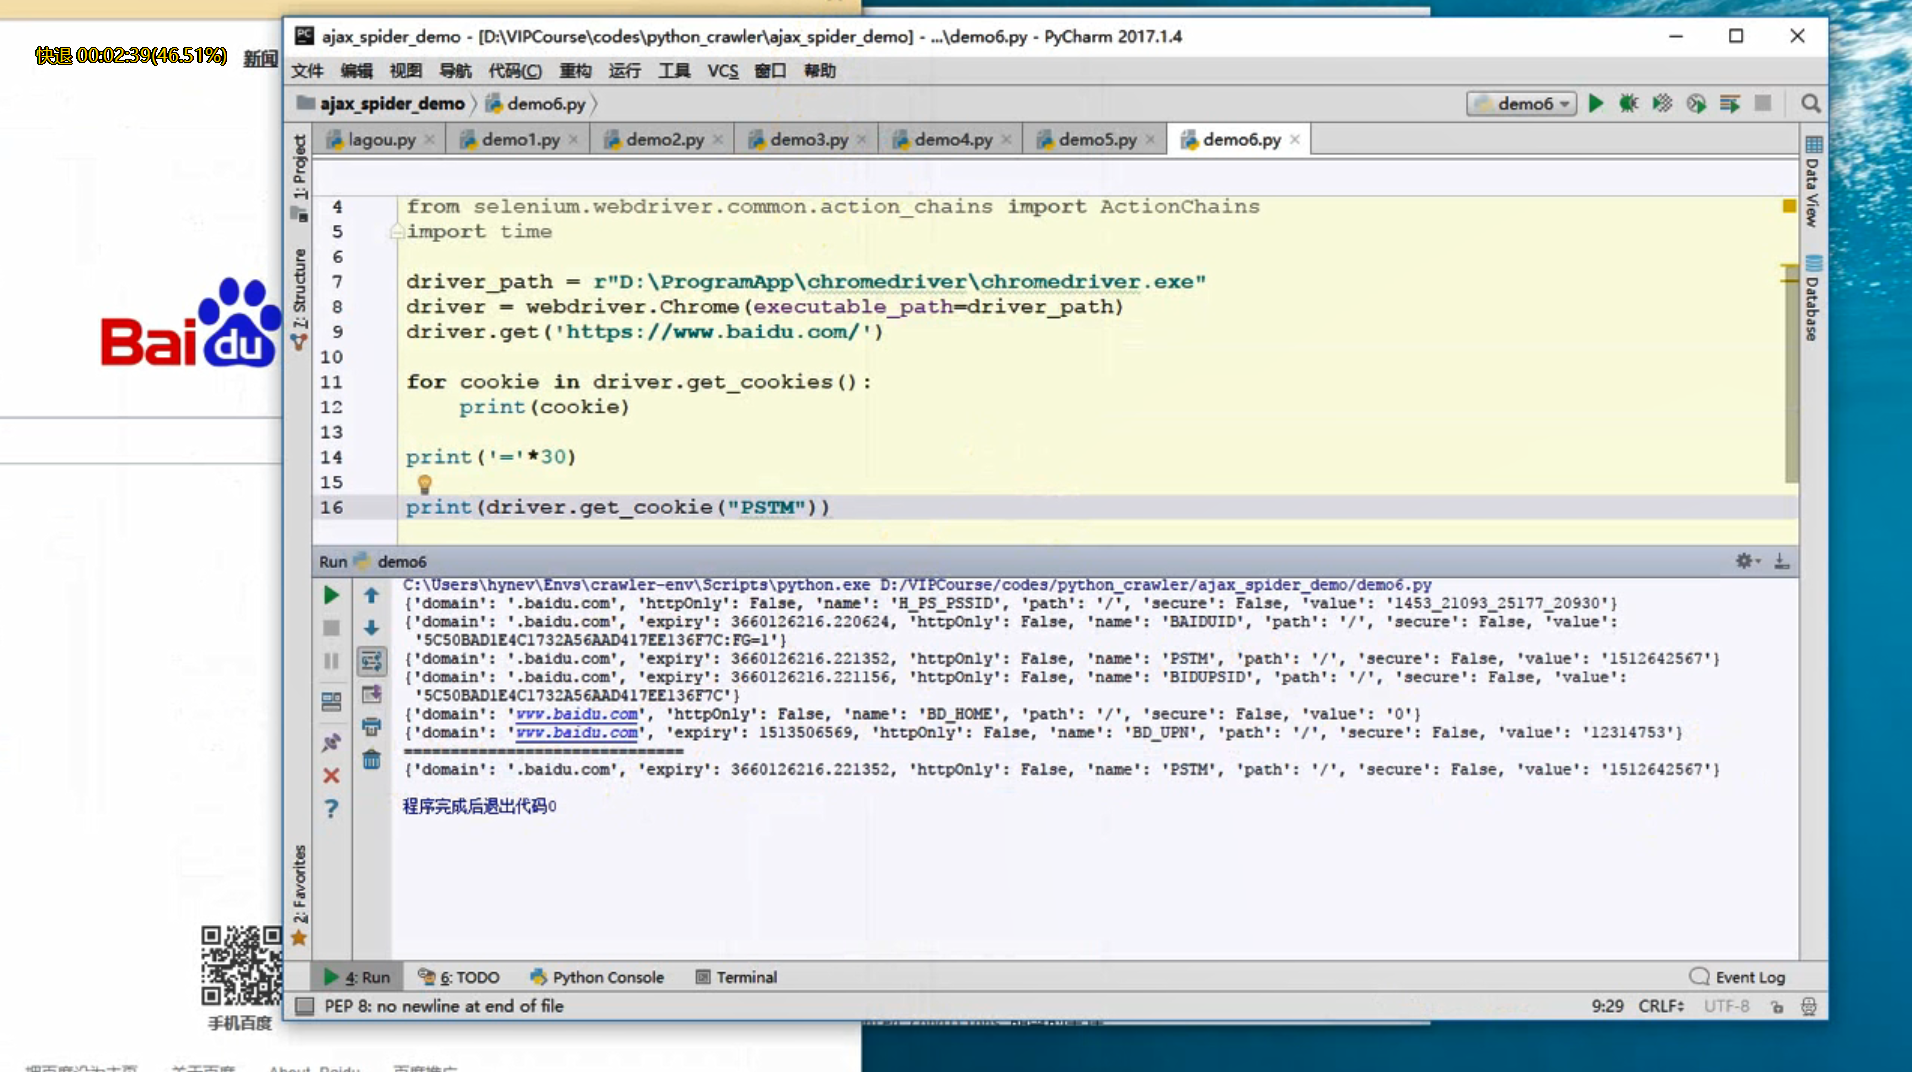Change CRLF line separator
Image resolution: width=1912 pixels, height=1072 pixels.
[x=1661, y=1006]
